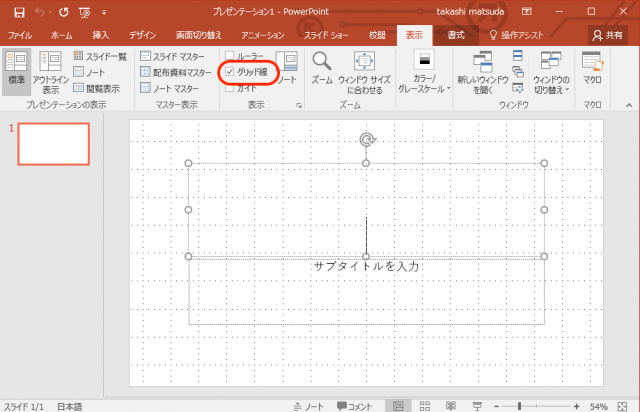Switch to slide sorter view in status bar

(425, 405)
